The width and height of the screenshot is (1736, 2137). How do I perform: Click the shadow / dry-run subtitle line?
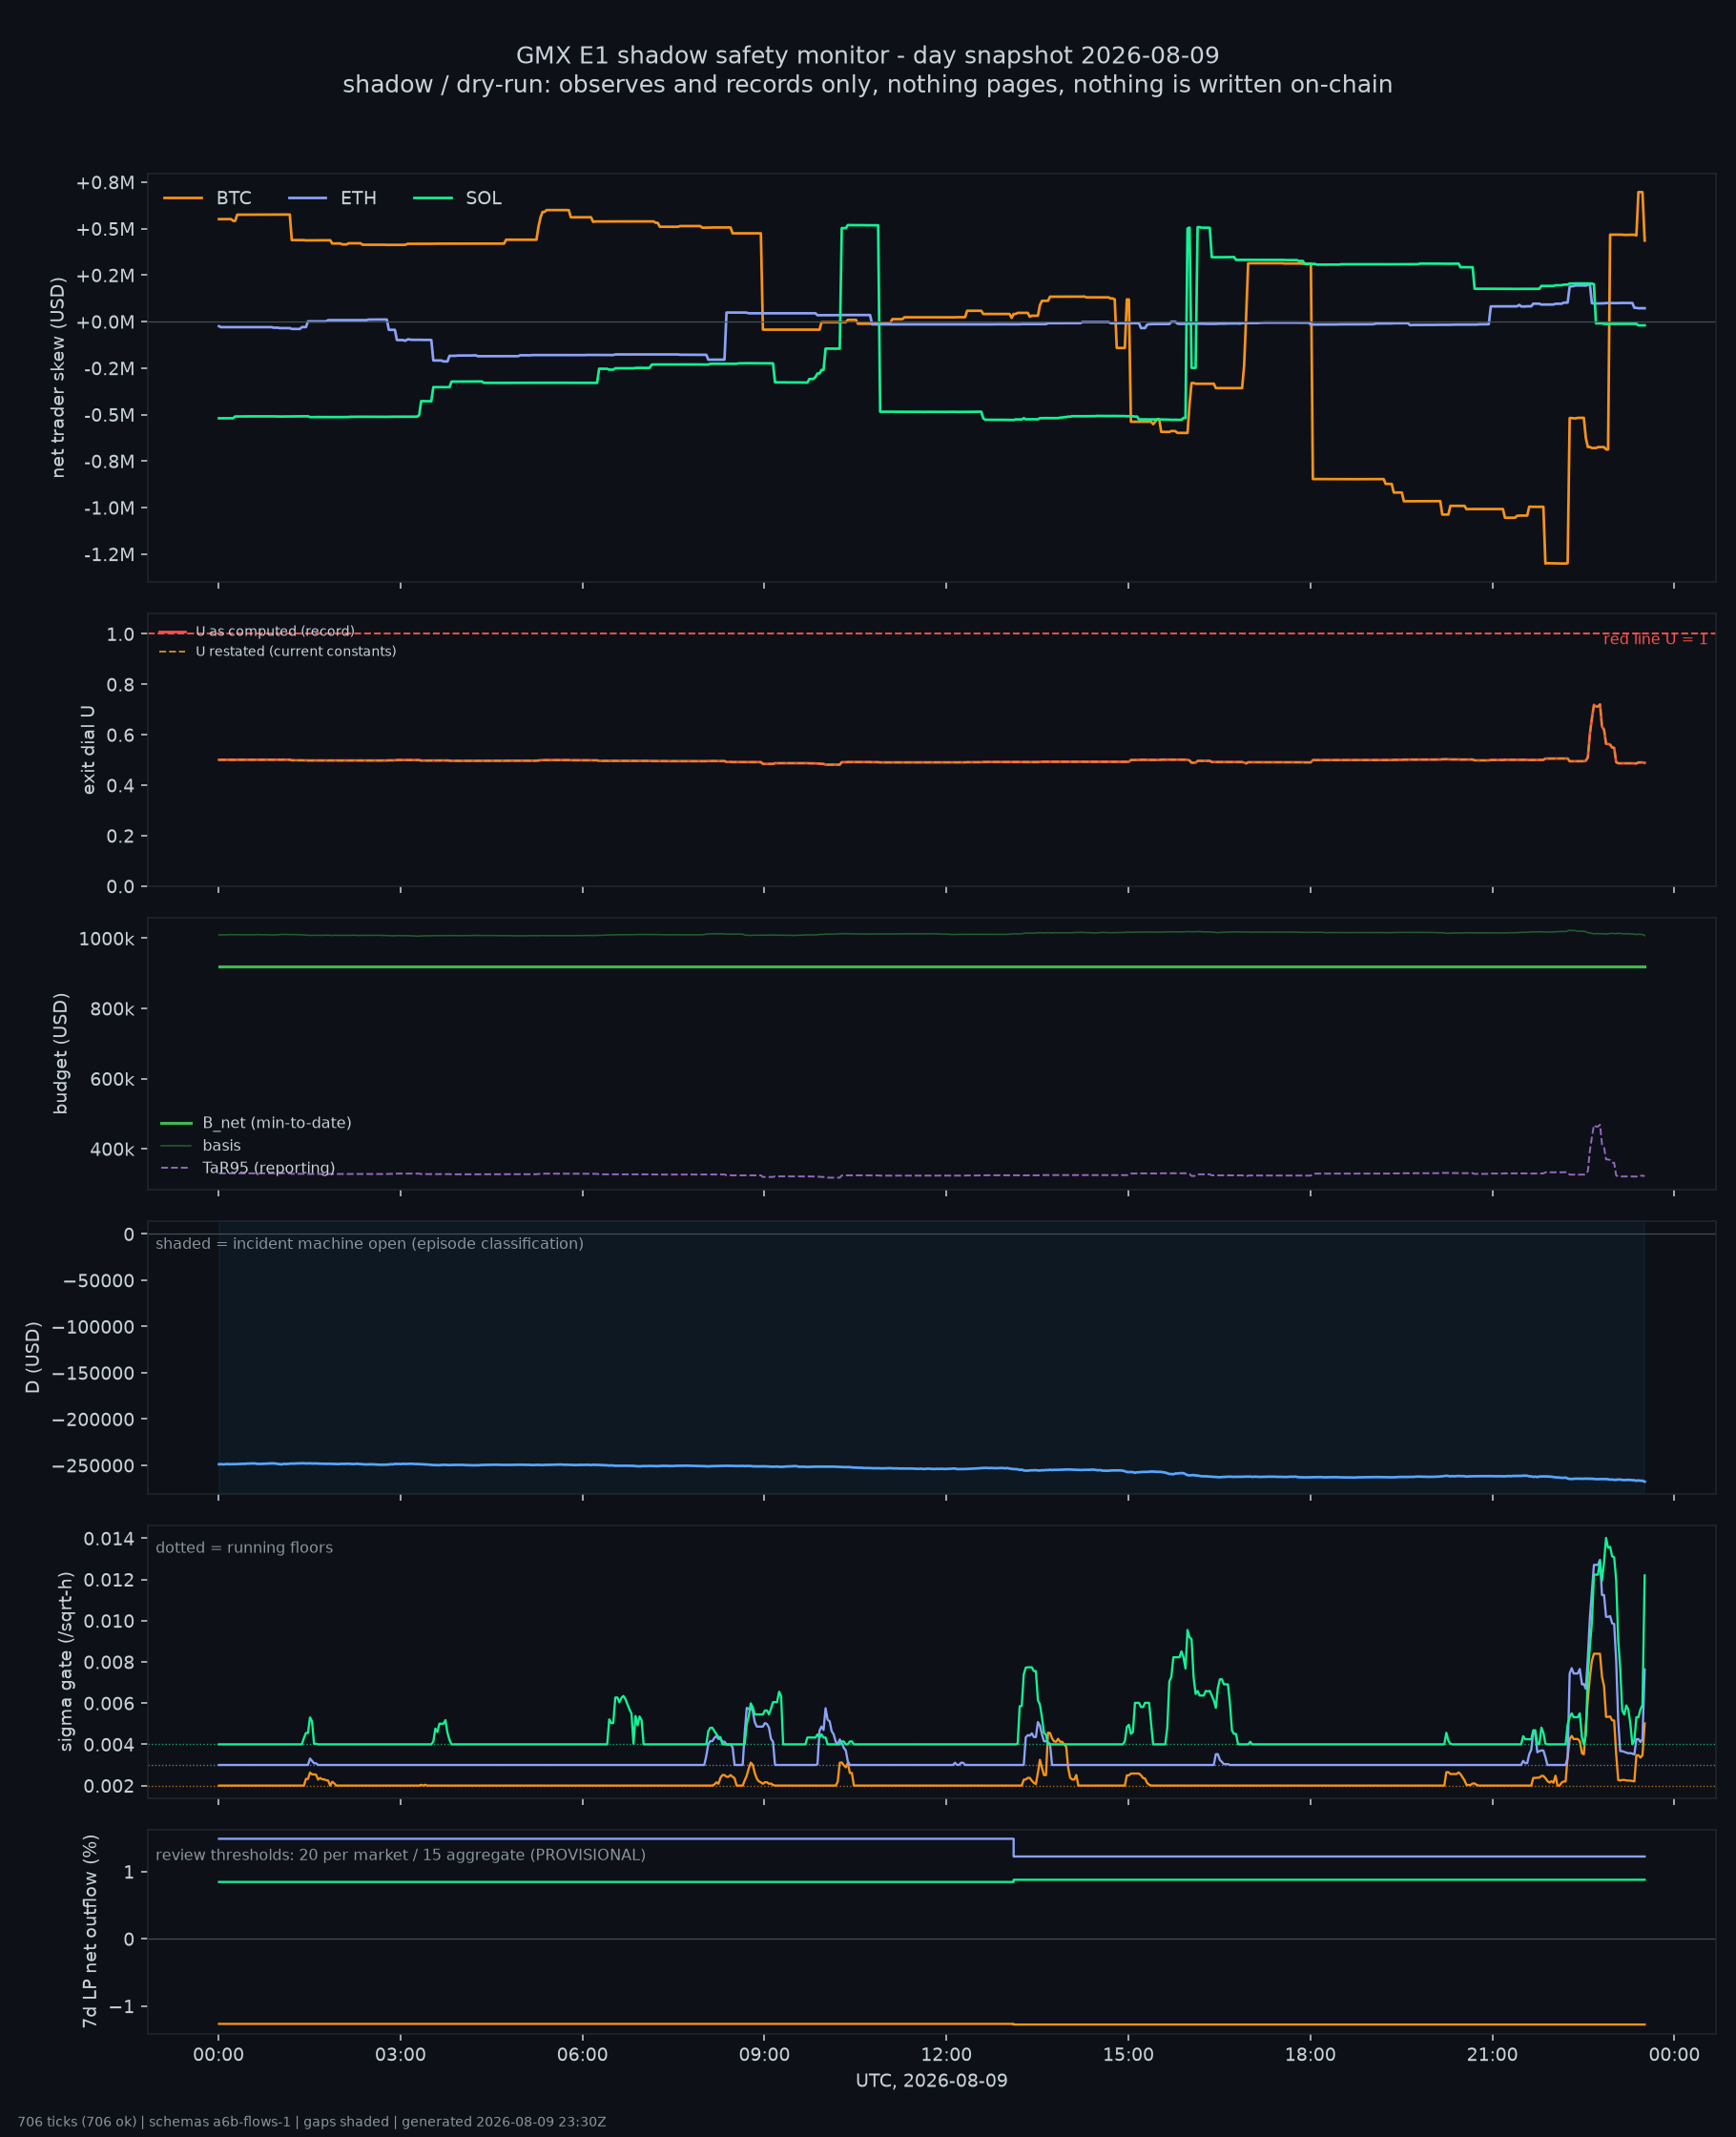pos(867,84)
